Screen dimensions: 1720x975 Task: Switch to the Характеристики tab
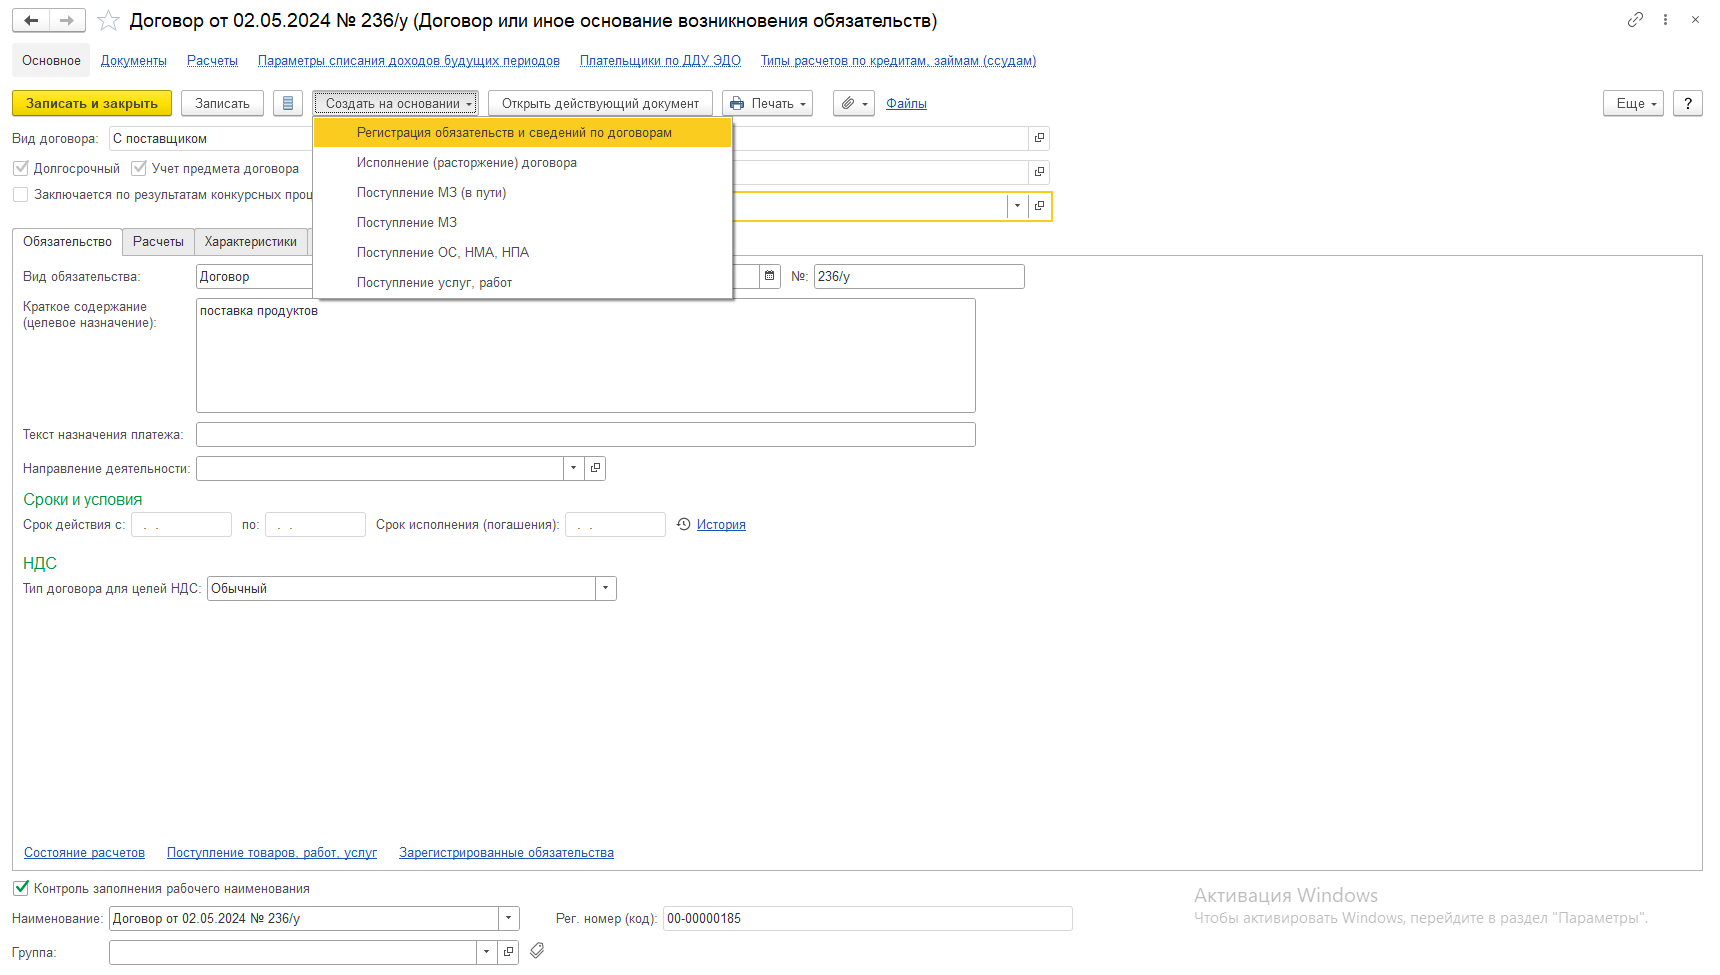coord(251,242)
